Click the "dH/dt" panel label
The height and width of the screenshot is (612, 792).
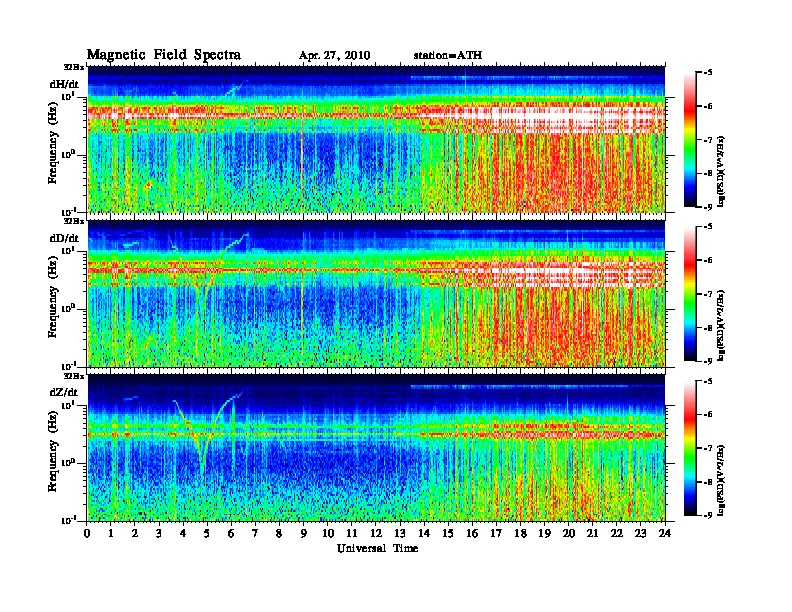(64, 84)
